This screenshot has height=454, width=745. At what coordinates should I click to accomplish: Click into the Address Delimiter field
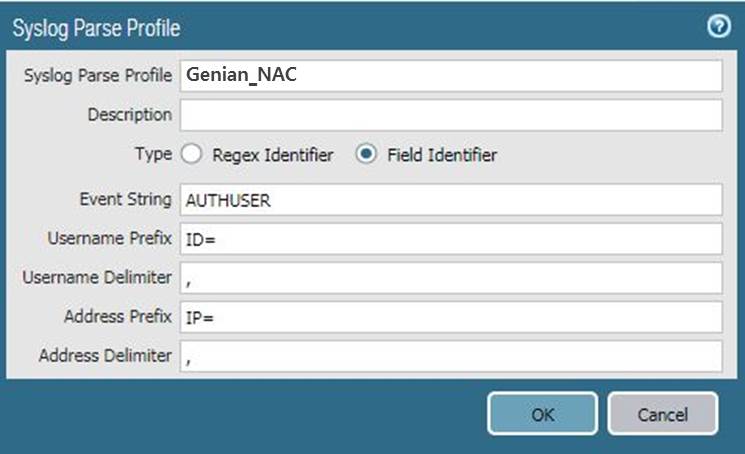click(x=450, y=355)
